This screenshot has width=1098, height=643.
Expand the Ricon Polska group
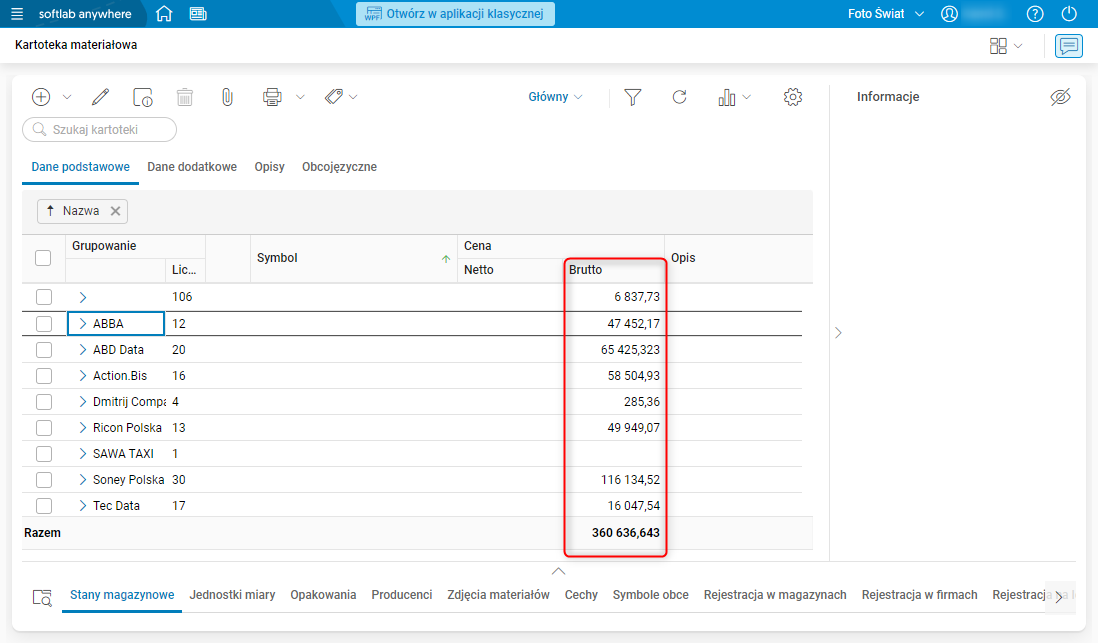click(83, 427)
